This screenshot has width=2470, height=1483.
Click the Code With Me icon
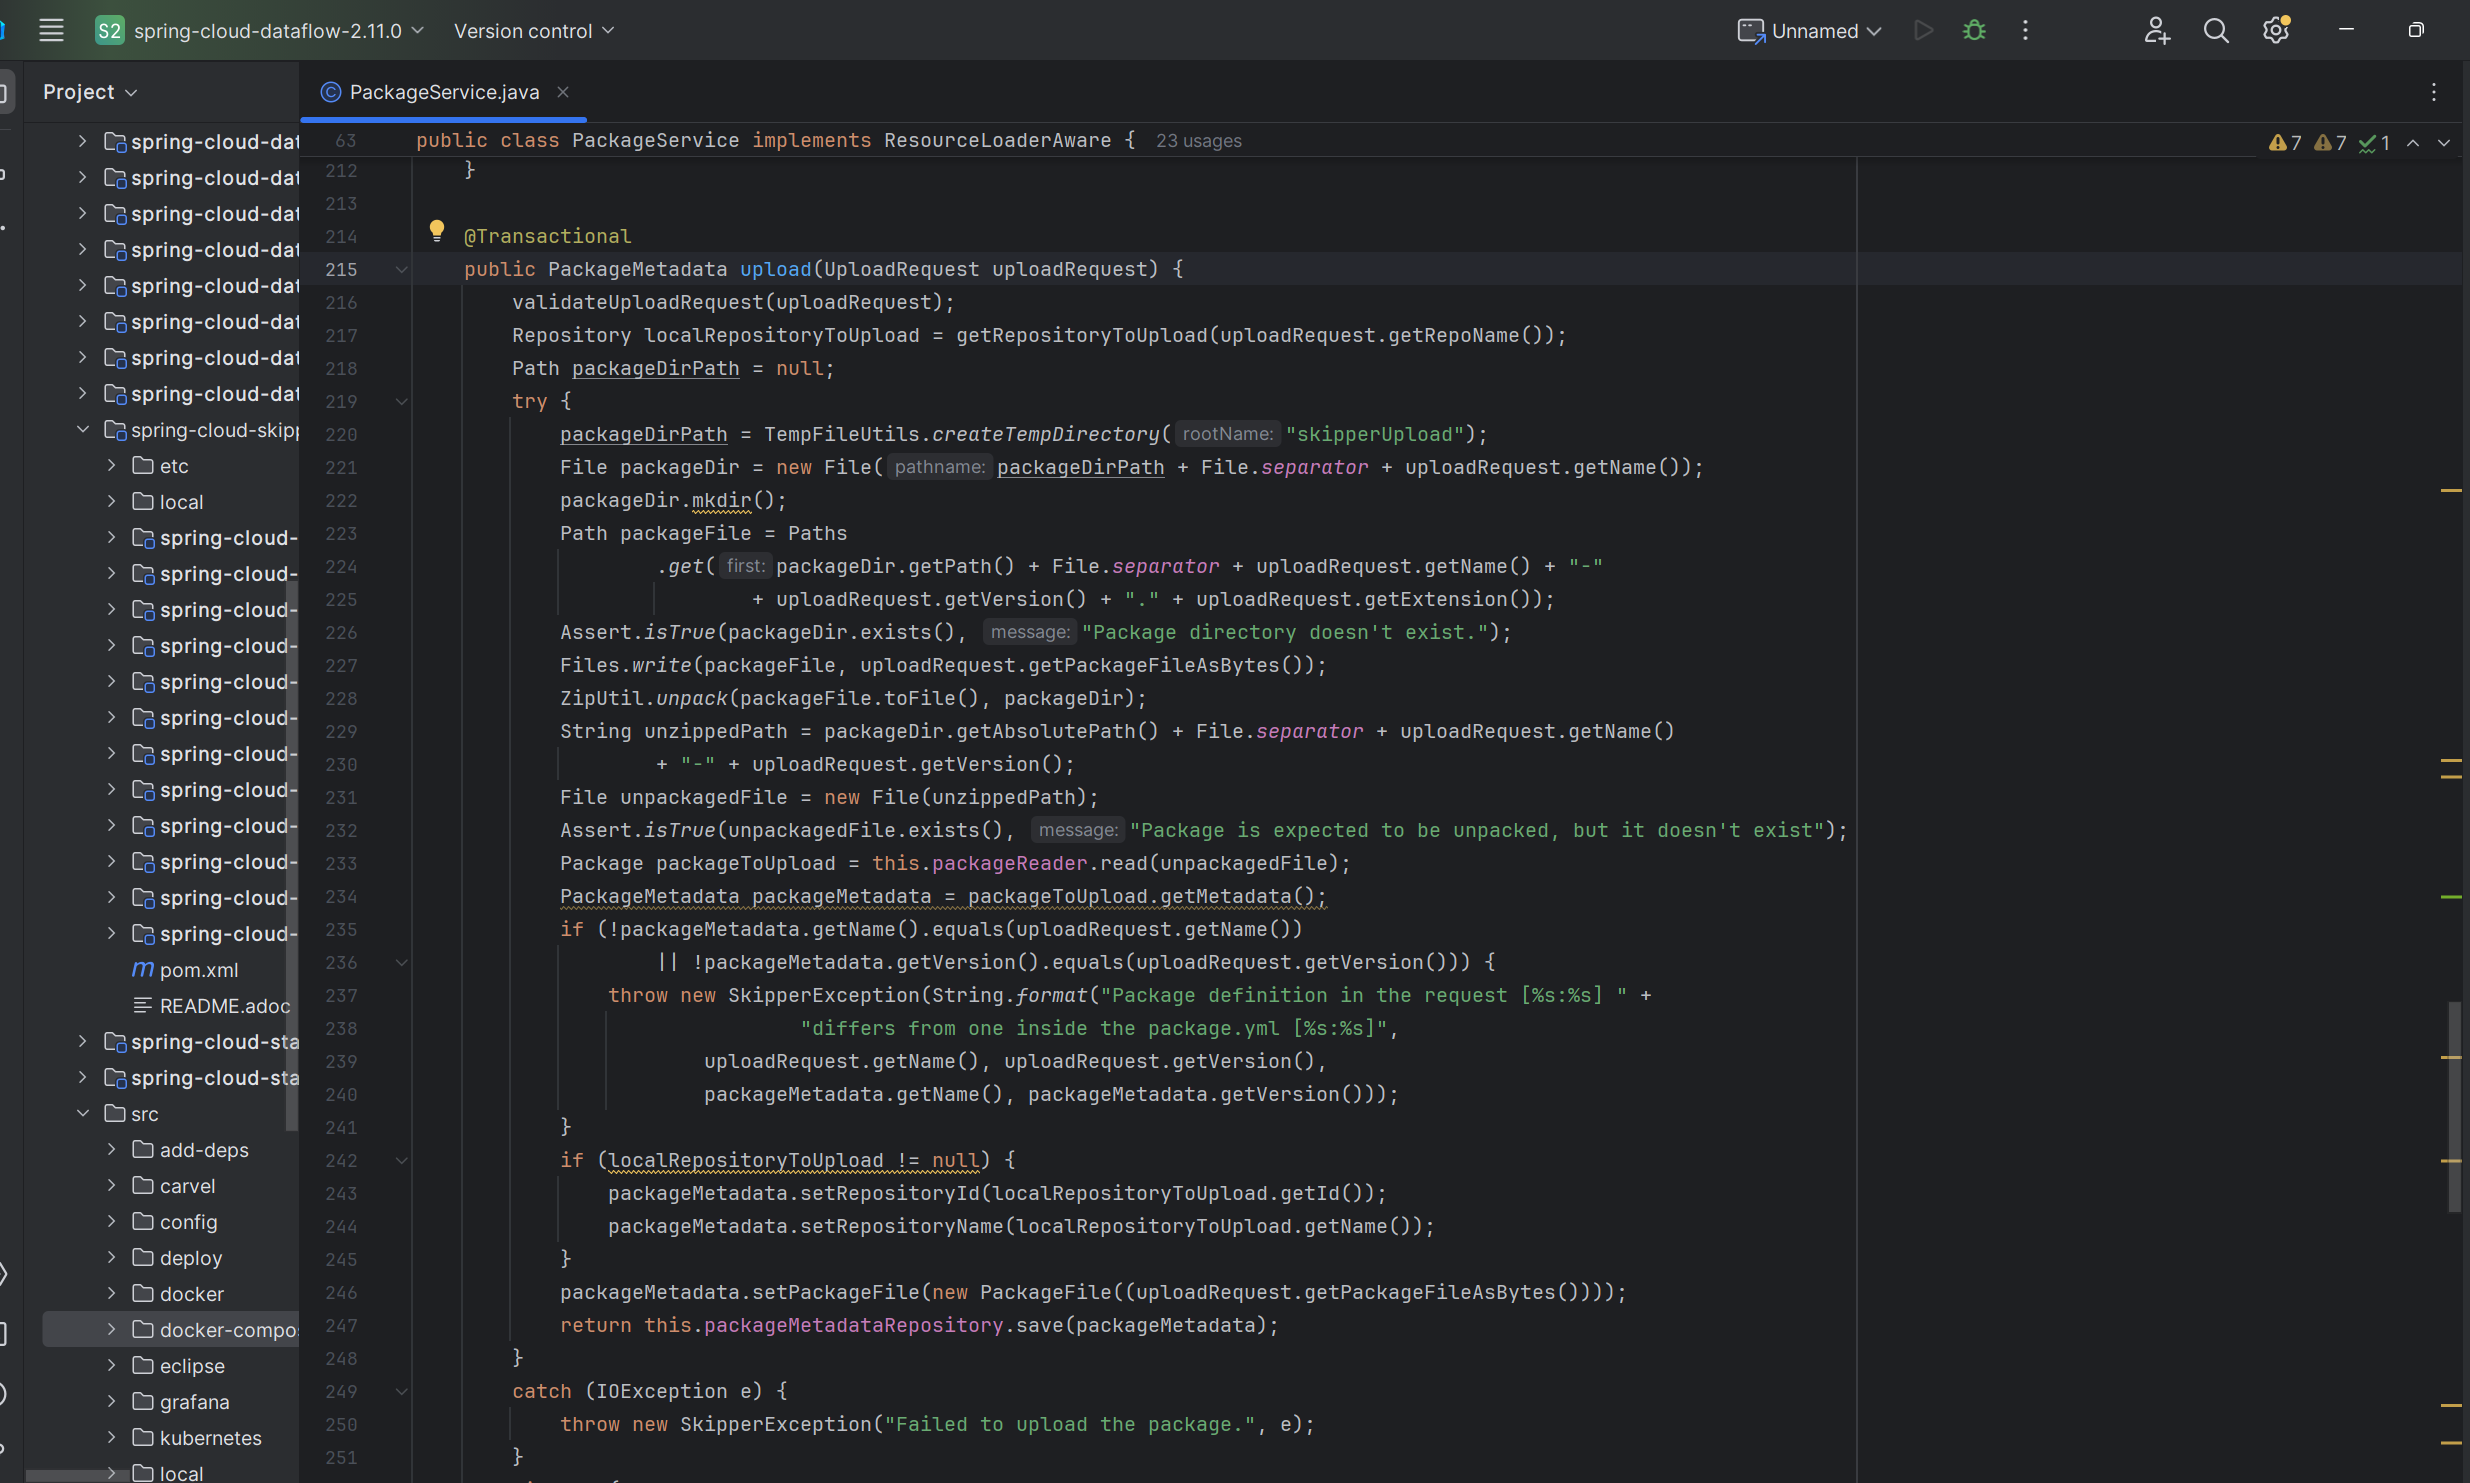2156,31
